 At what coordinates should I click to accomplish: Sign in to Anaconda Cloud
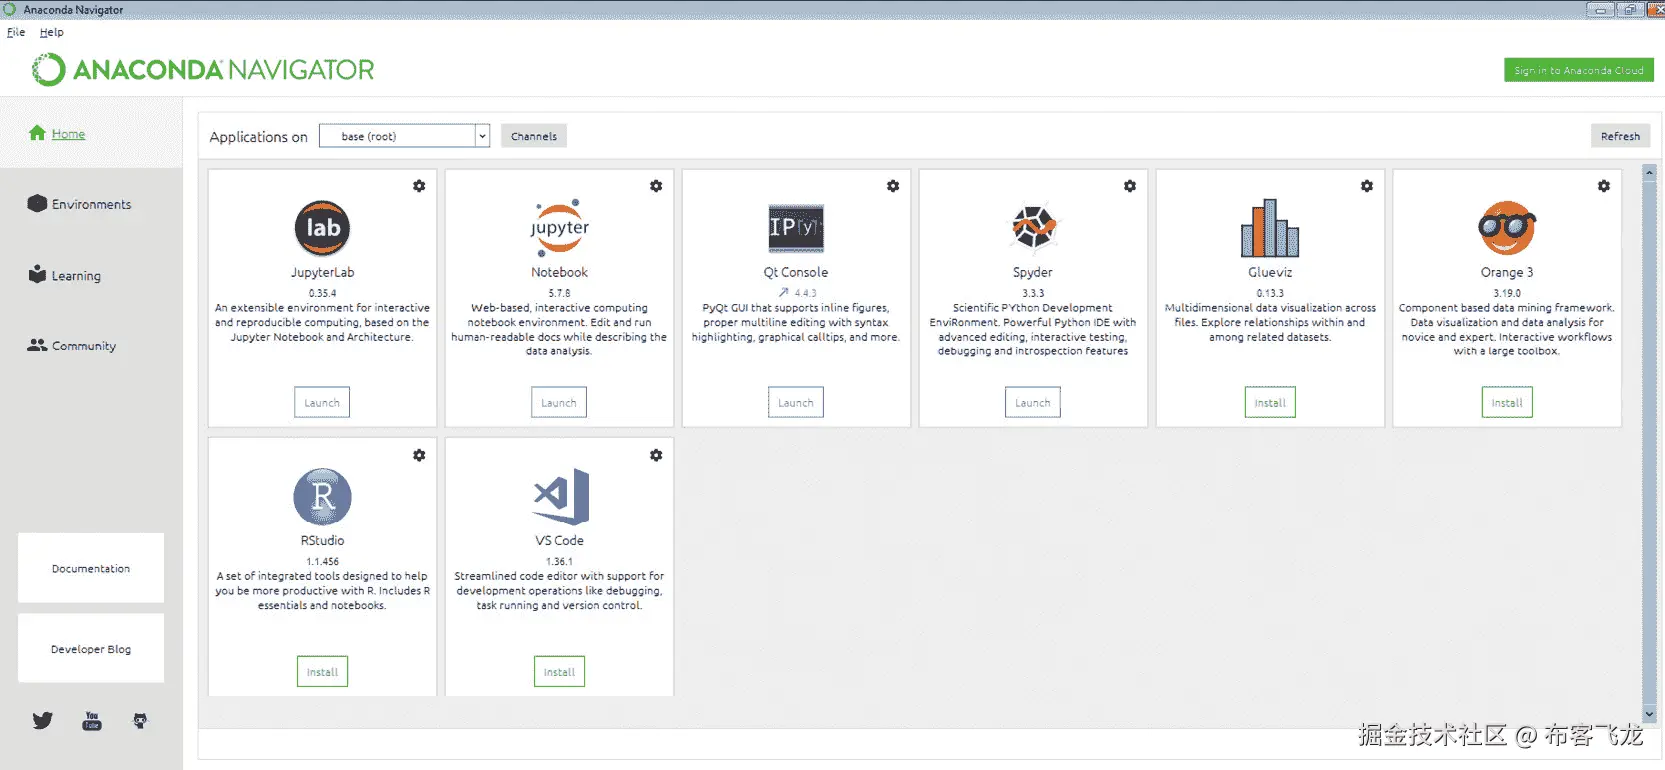coord(1579,70)
